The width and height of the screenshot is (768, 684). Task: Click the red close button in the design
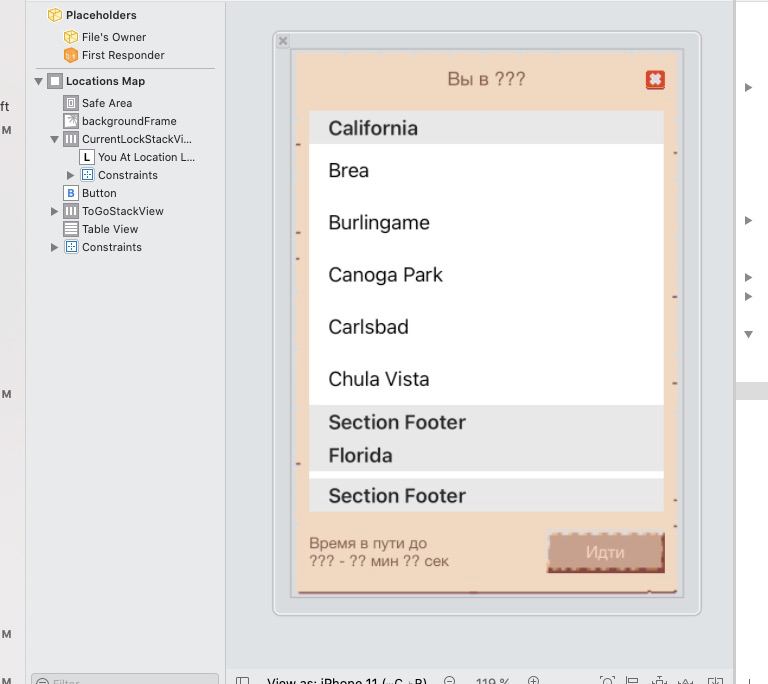click(x=655, y=80)
